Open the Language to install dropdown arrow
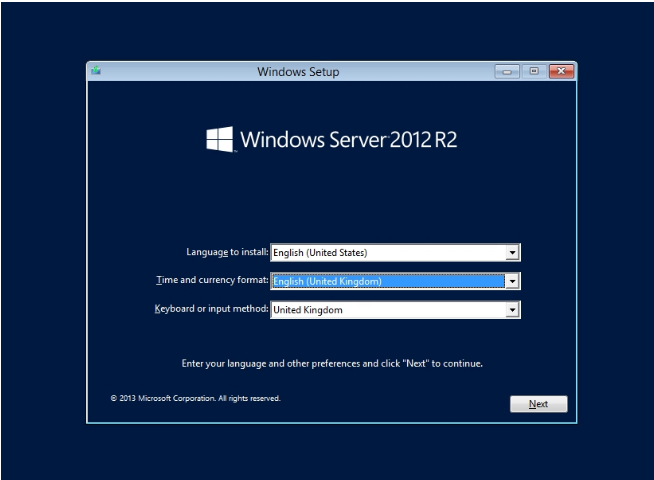 512,253
